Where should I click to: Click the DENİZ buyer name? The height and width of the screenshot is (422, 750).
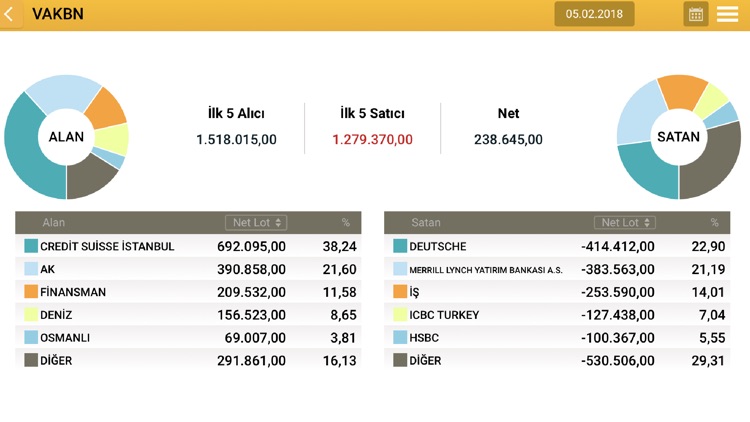pos(56,315)
